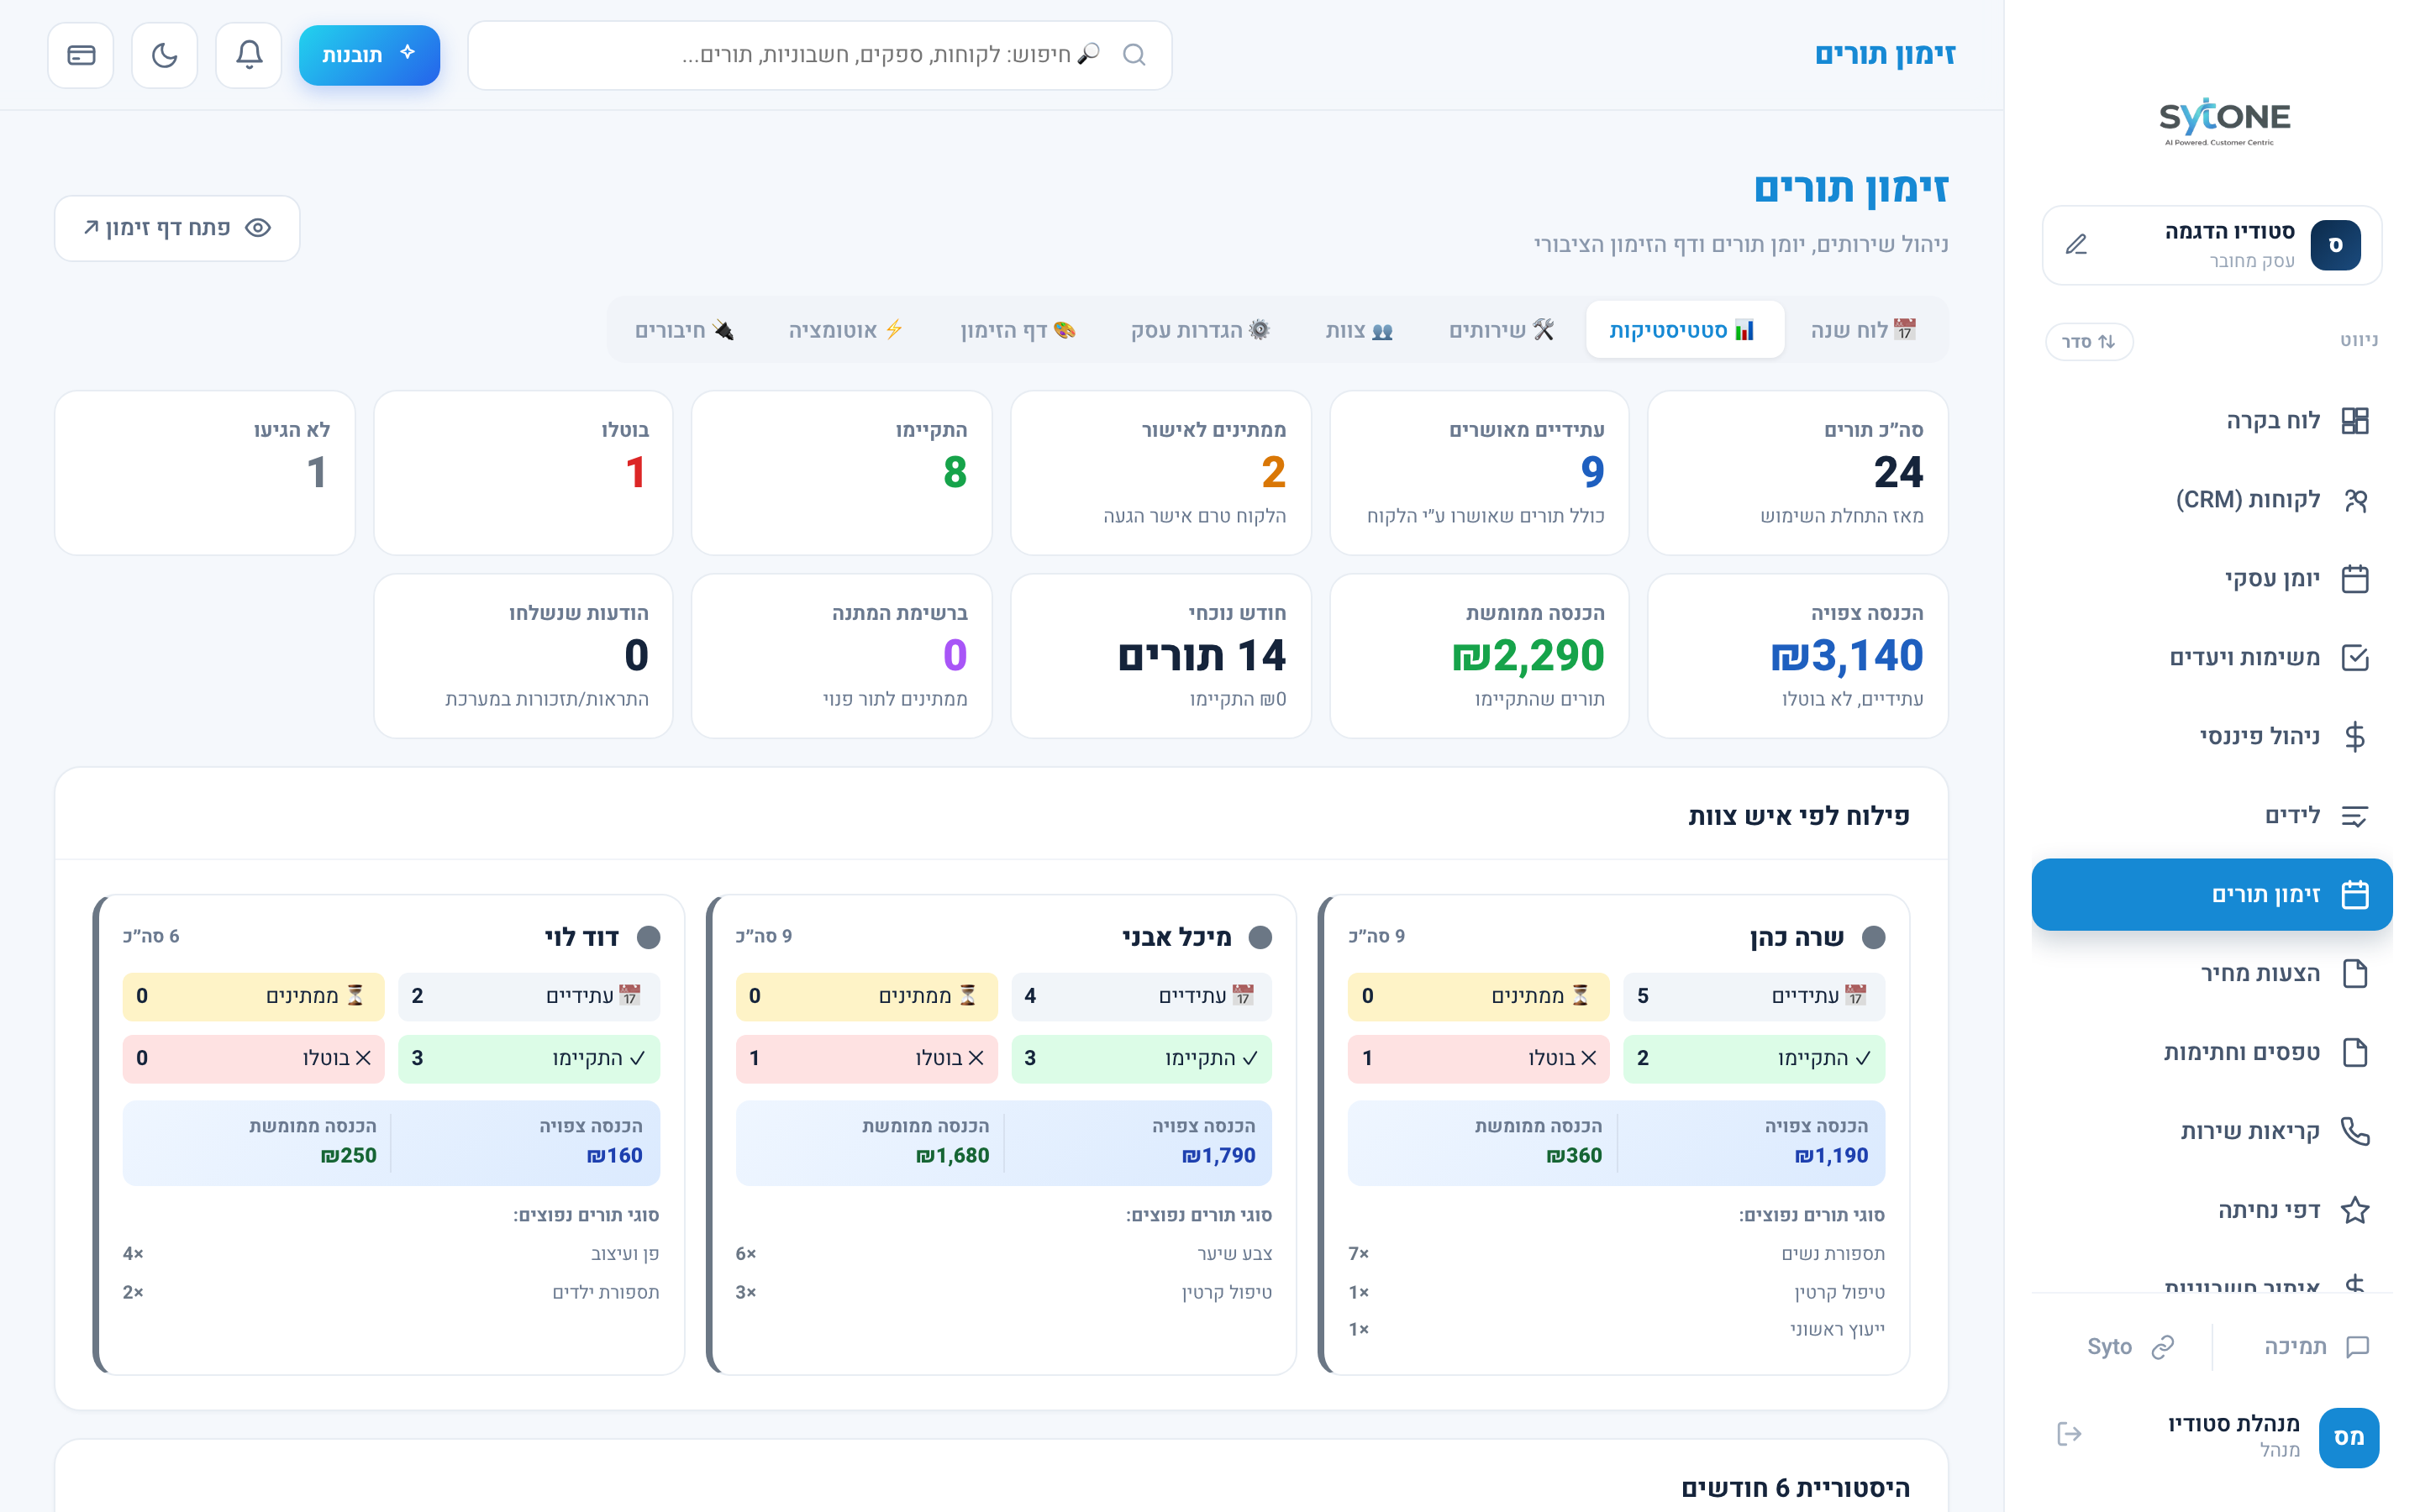Click עתידיים chip in שרה כהן card

[x=1753, y=996]
